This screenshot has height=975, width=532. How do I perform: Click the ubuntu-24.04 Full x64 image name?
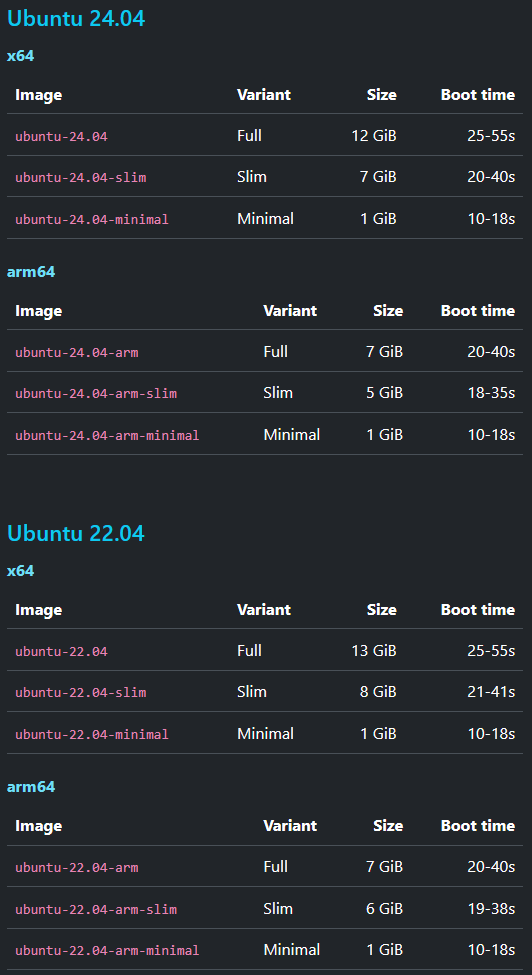(x=62, y=136)
